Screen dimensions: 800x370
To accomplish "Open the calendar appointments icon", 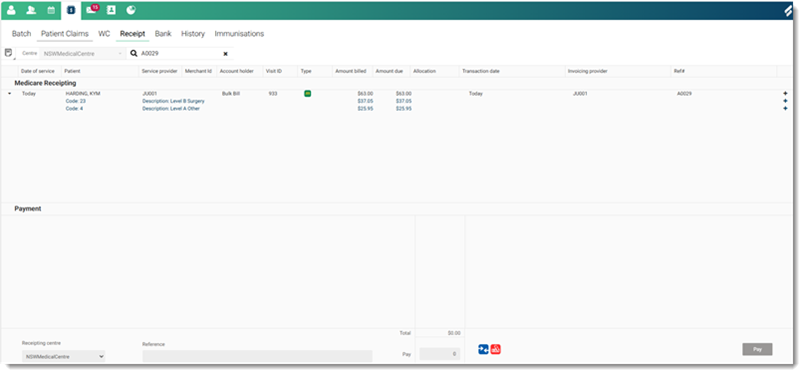I will (x=51, y=10).
